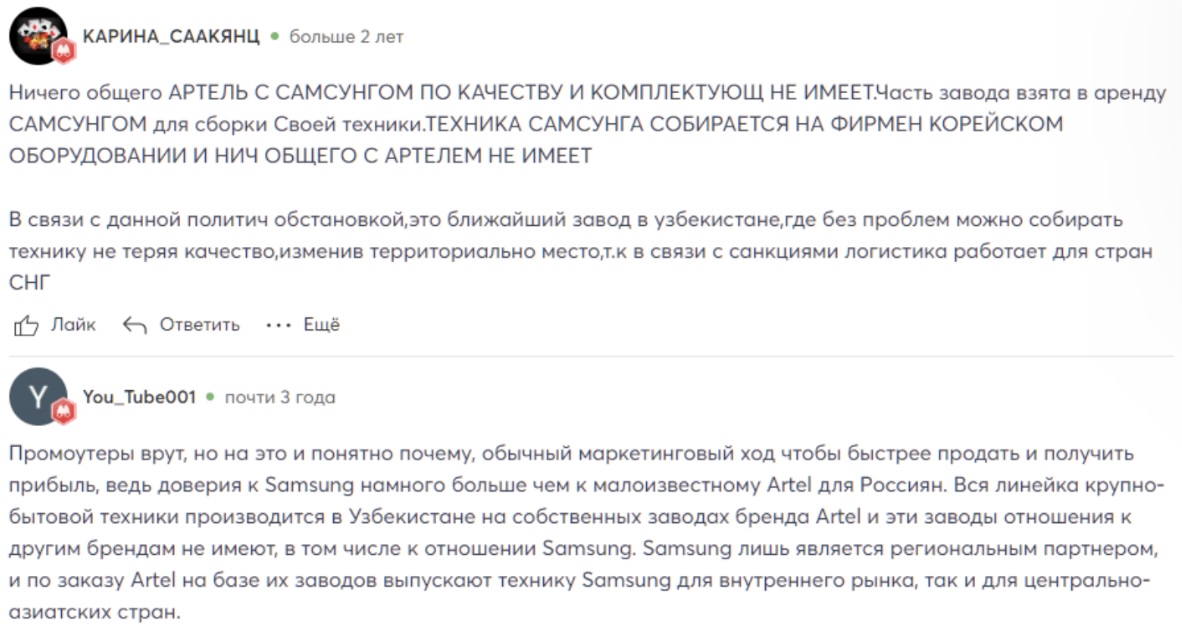The height and width of the screenshot is (642, 1182).
Task: Click the reply arrow icon
Action: point(134,325)
